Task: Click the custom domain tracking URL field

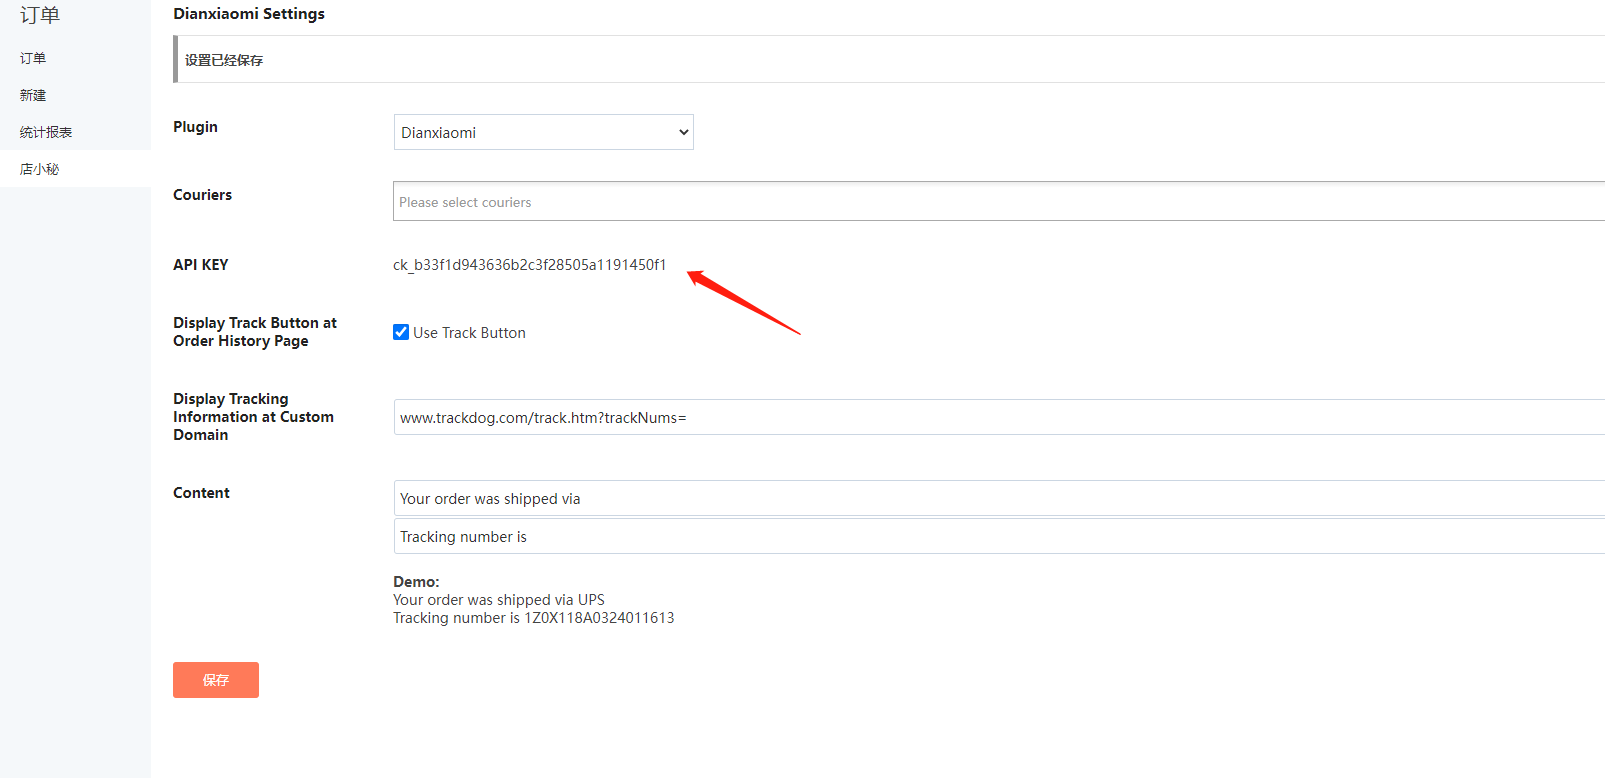Action: click(x=999, y=417)
